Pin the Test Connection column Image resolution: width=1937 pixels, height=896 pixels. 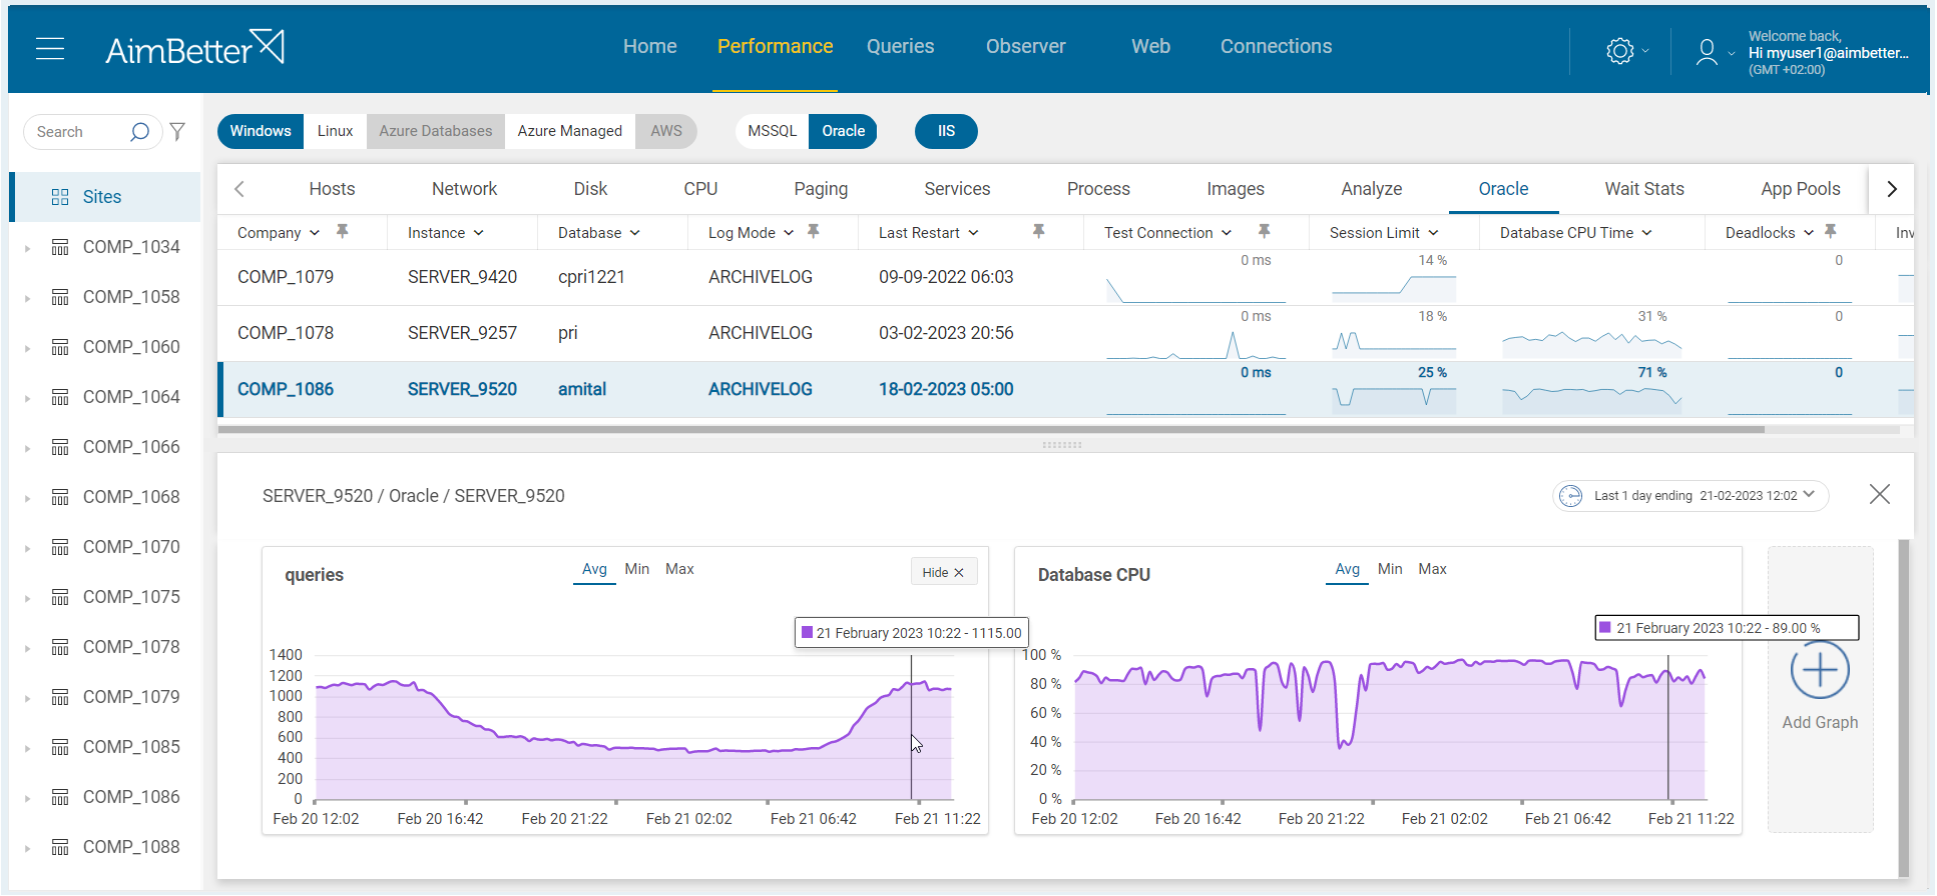[1264, 231]
